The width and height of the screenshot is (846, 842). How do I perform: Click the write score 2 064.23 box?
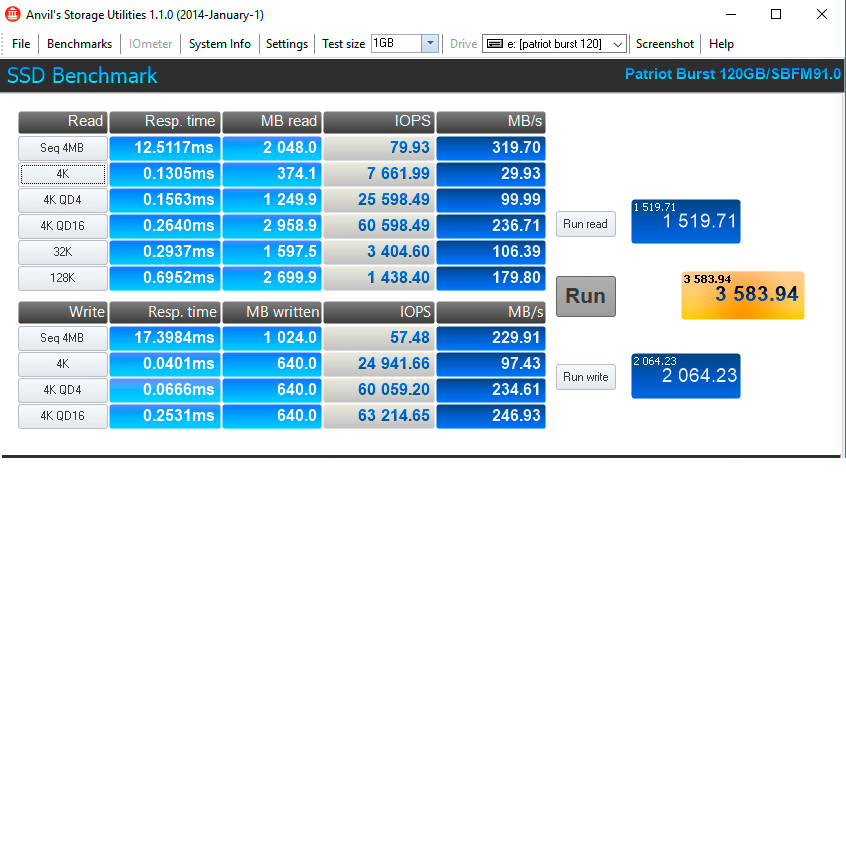686,376
